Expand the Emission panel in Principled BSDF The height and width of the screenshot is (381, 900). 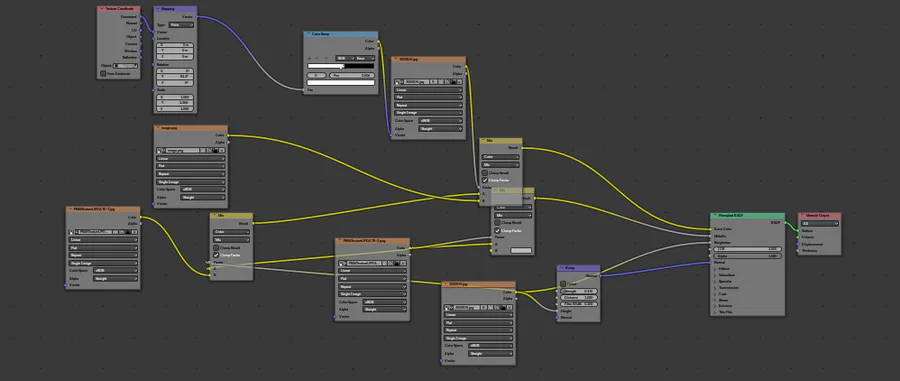(x=726, y=306)
